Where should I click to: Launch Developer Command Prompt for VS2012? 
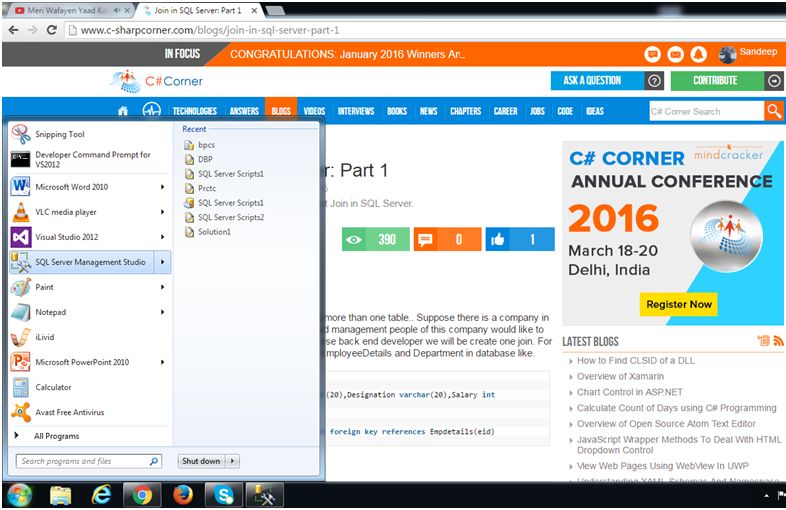(x=90, y=159)
